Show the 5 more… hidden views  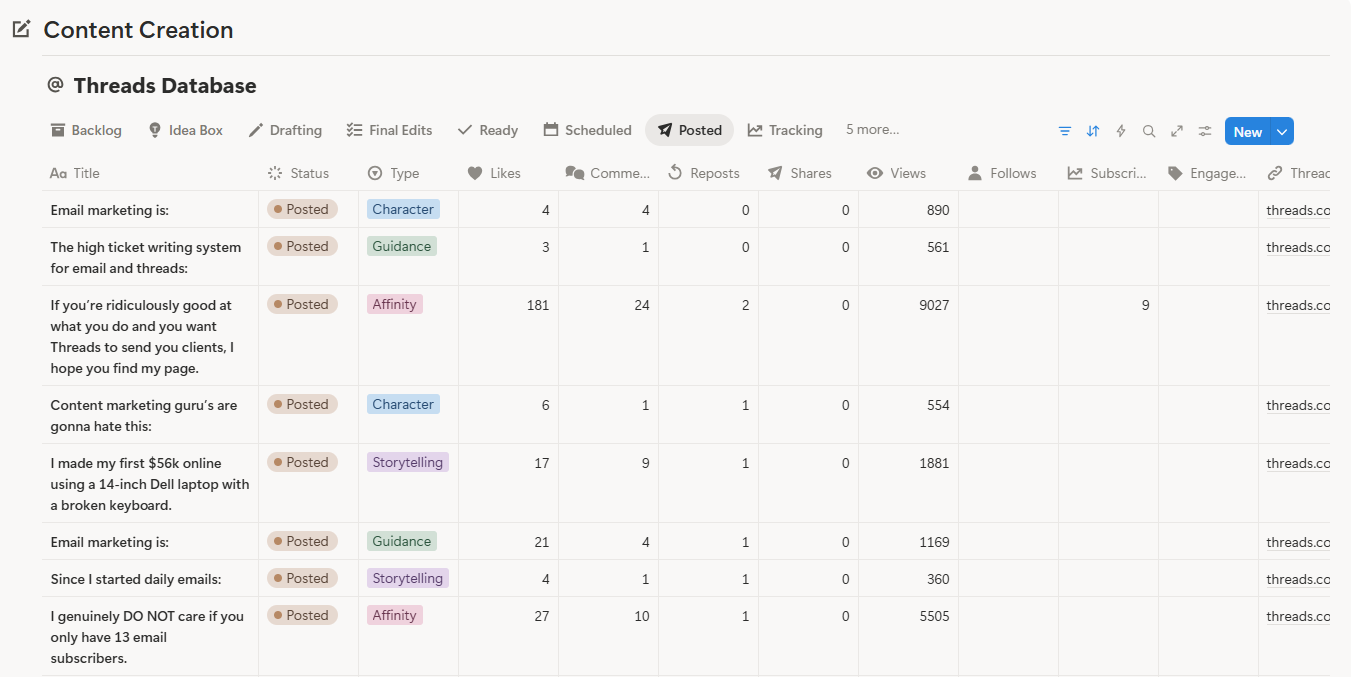coord(872,130)
